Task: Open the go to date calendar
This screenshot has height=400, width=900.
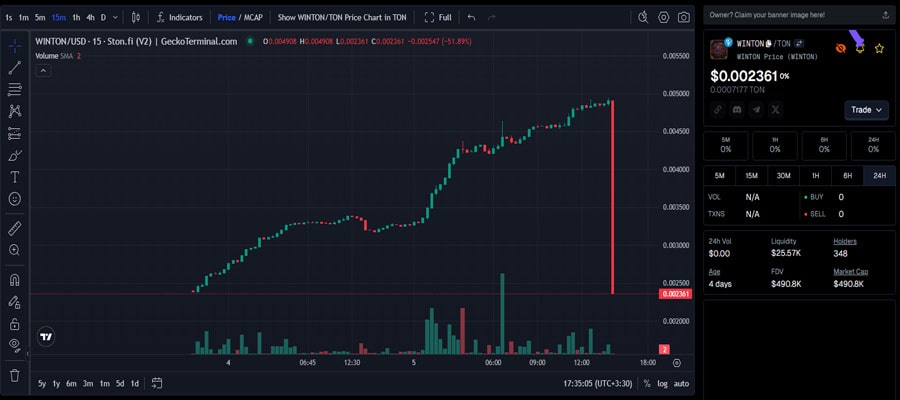Action: (x=157, y=383)
